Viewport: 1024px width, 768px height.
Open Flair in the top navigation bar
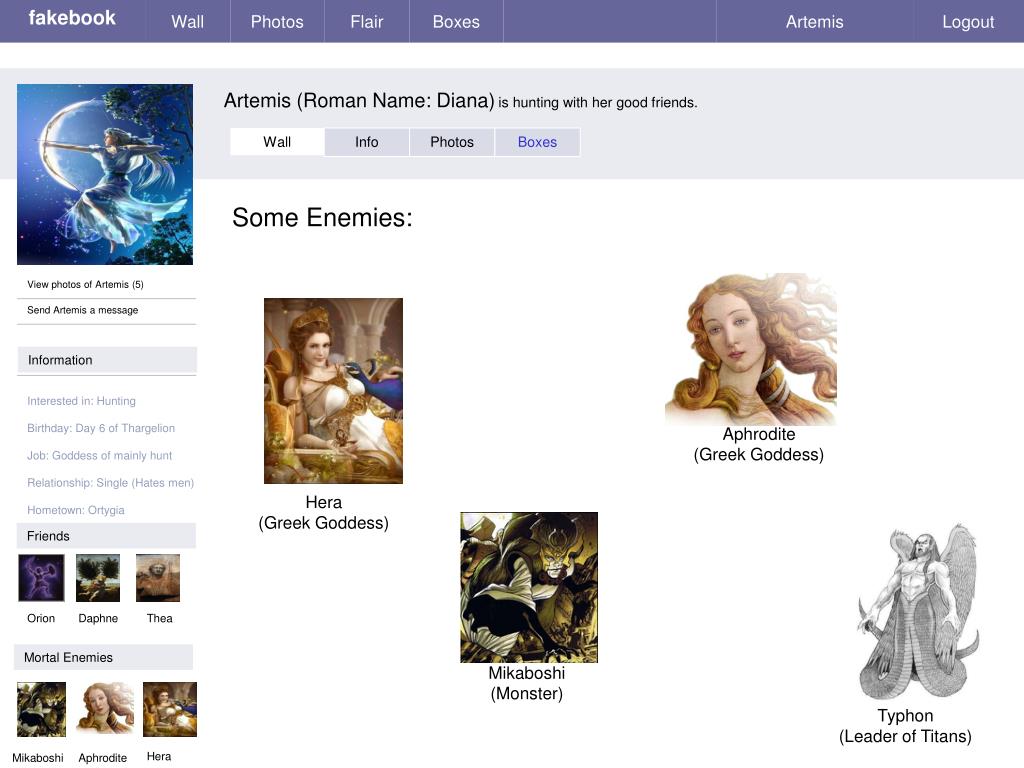click(x=366, y=22)
